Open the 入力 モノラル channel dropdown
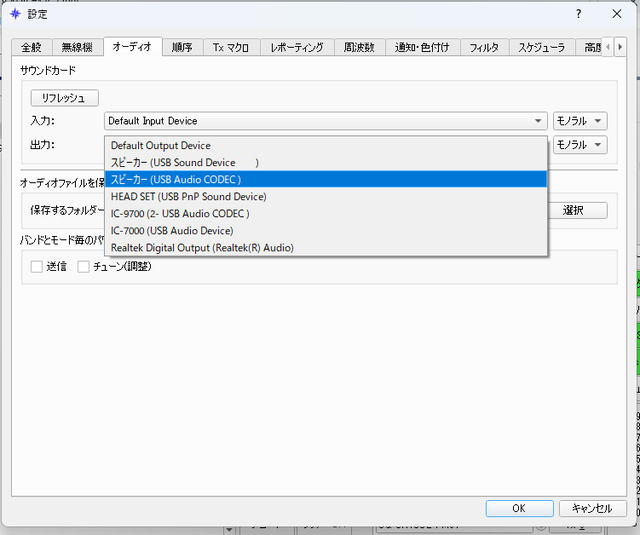The height and width of the screenshot is (535, 640). [x=580, y=121]
